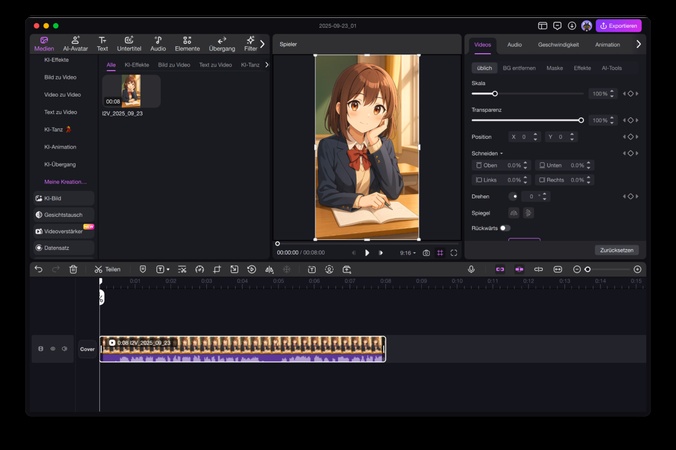
Task: Toggle the Skala keyframe diamond
Action: (x=630, y=93)
